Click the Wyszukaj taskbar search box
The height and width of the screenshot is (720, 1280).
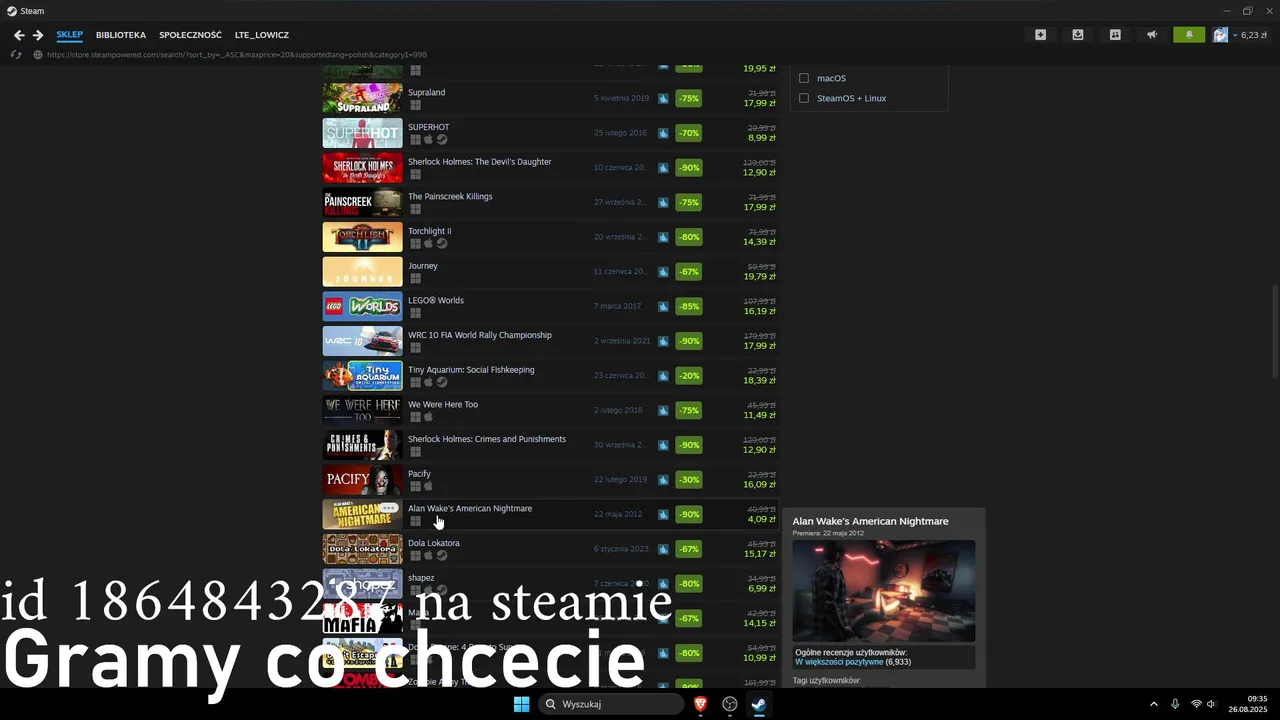[611, 704]
